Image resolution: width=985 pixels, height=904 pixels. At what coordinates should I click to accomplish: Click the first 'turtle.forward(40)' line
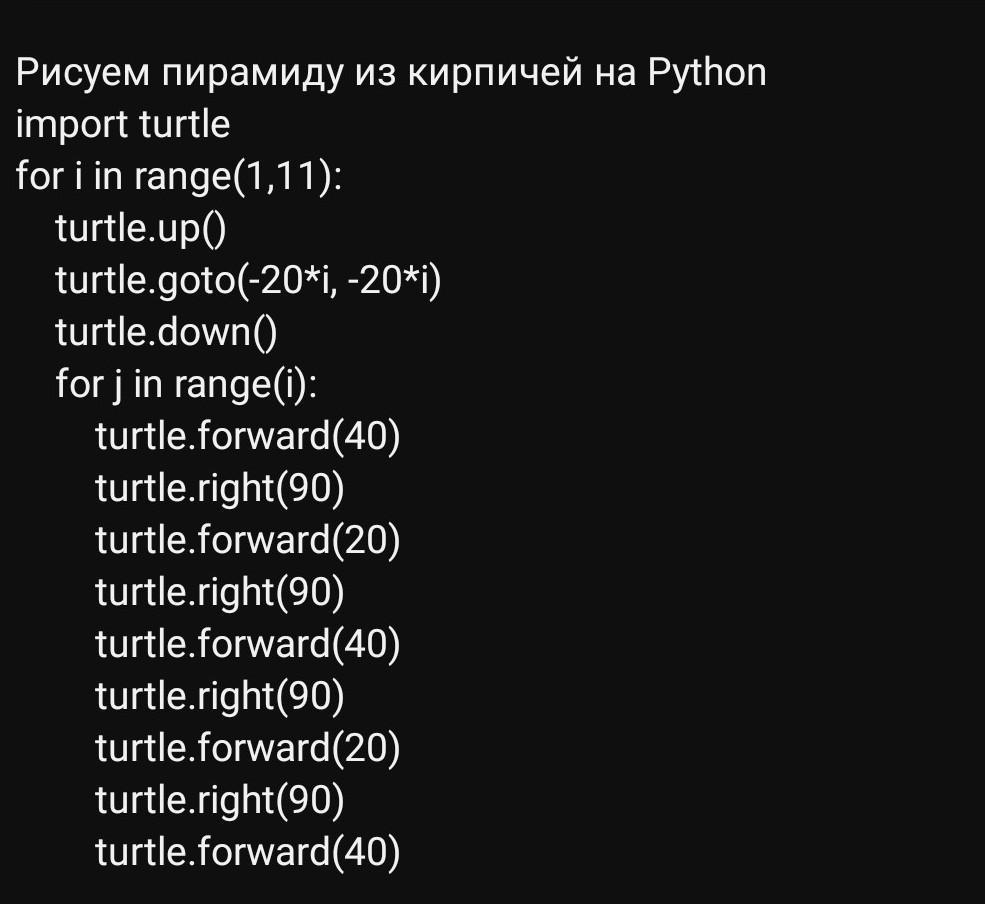[x=248, y=436]
